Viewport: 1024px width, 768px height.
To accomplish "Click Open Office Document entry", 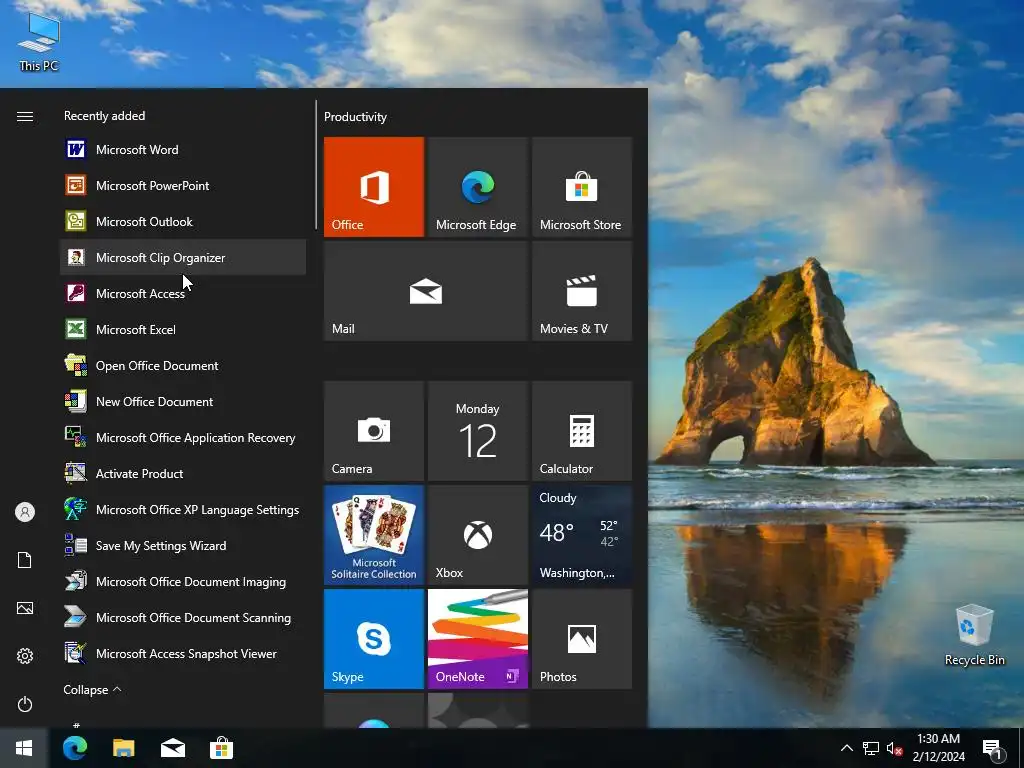I will (183, 365).
